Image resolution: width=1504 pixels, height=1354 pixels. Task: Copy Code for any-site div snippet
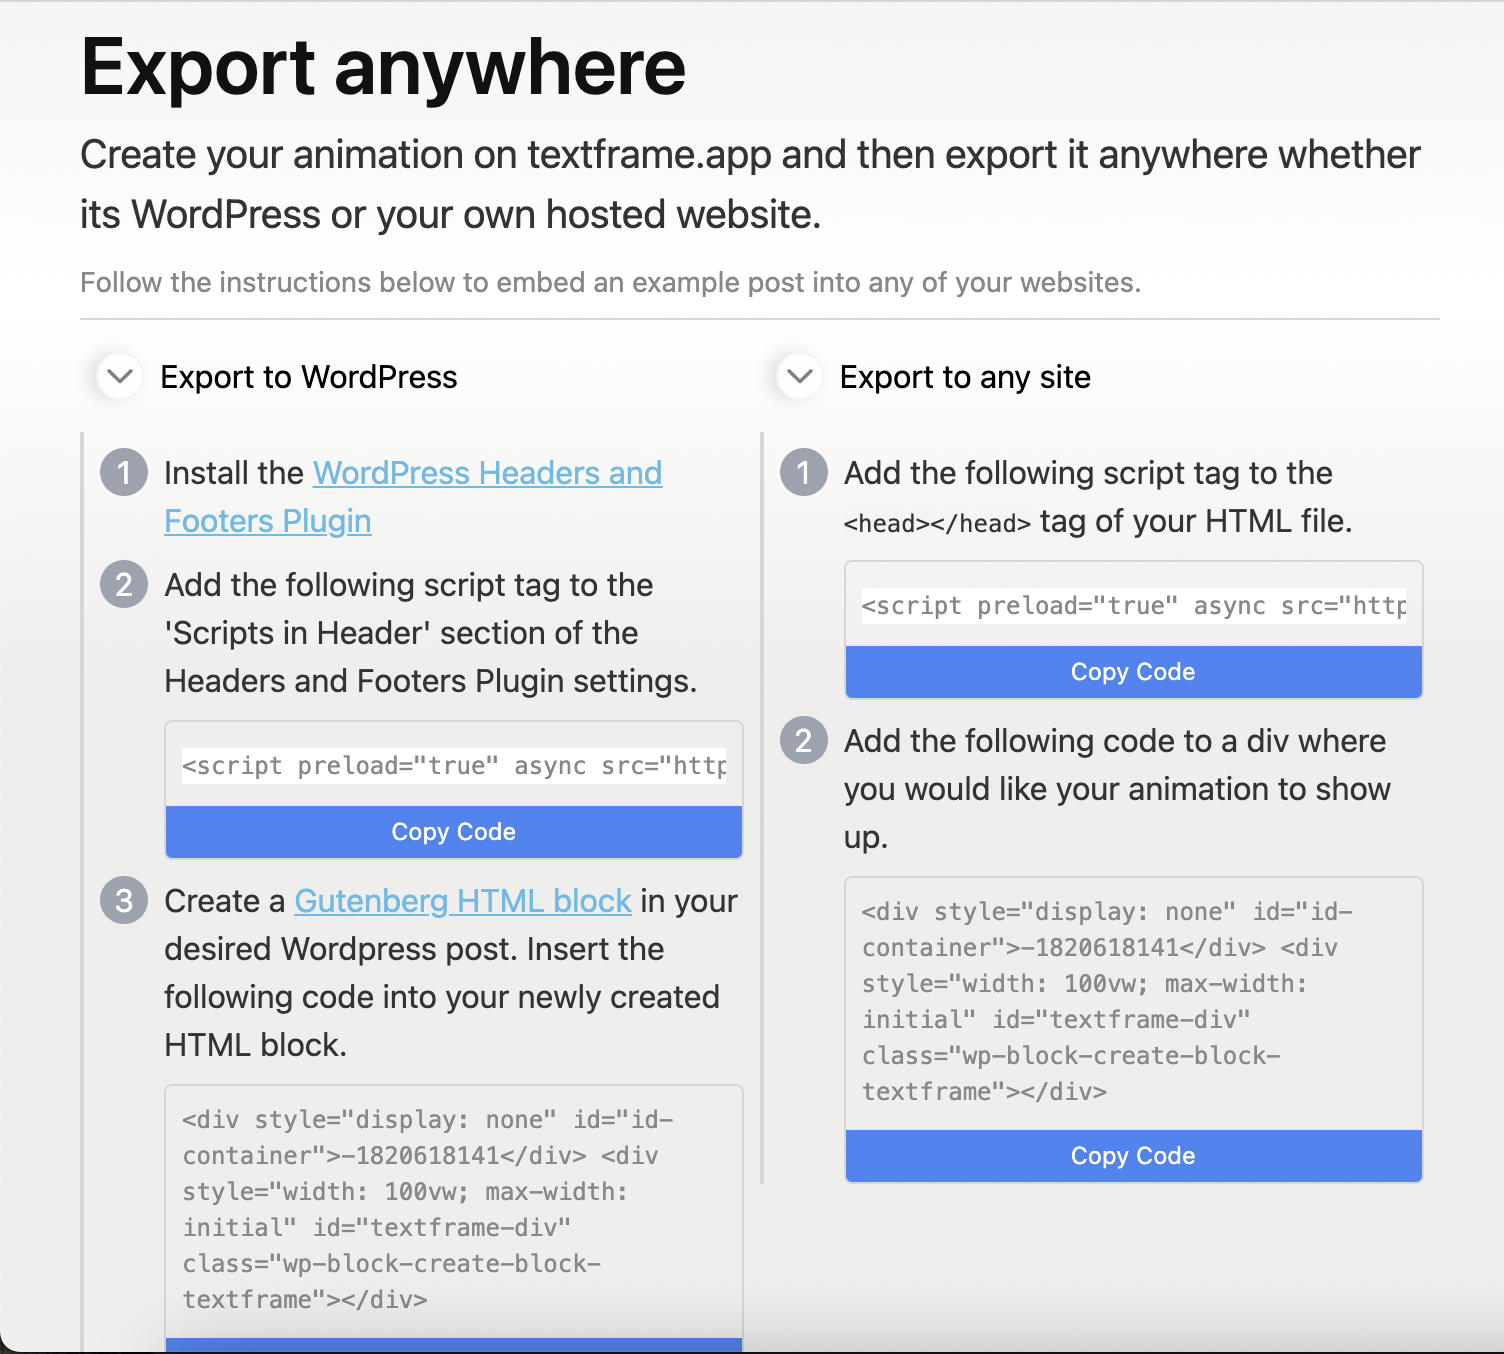(x=1134, y=1156)
